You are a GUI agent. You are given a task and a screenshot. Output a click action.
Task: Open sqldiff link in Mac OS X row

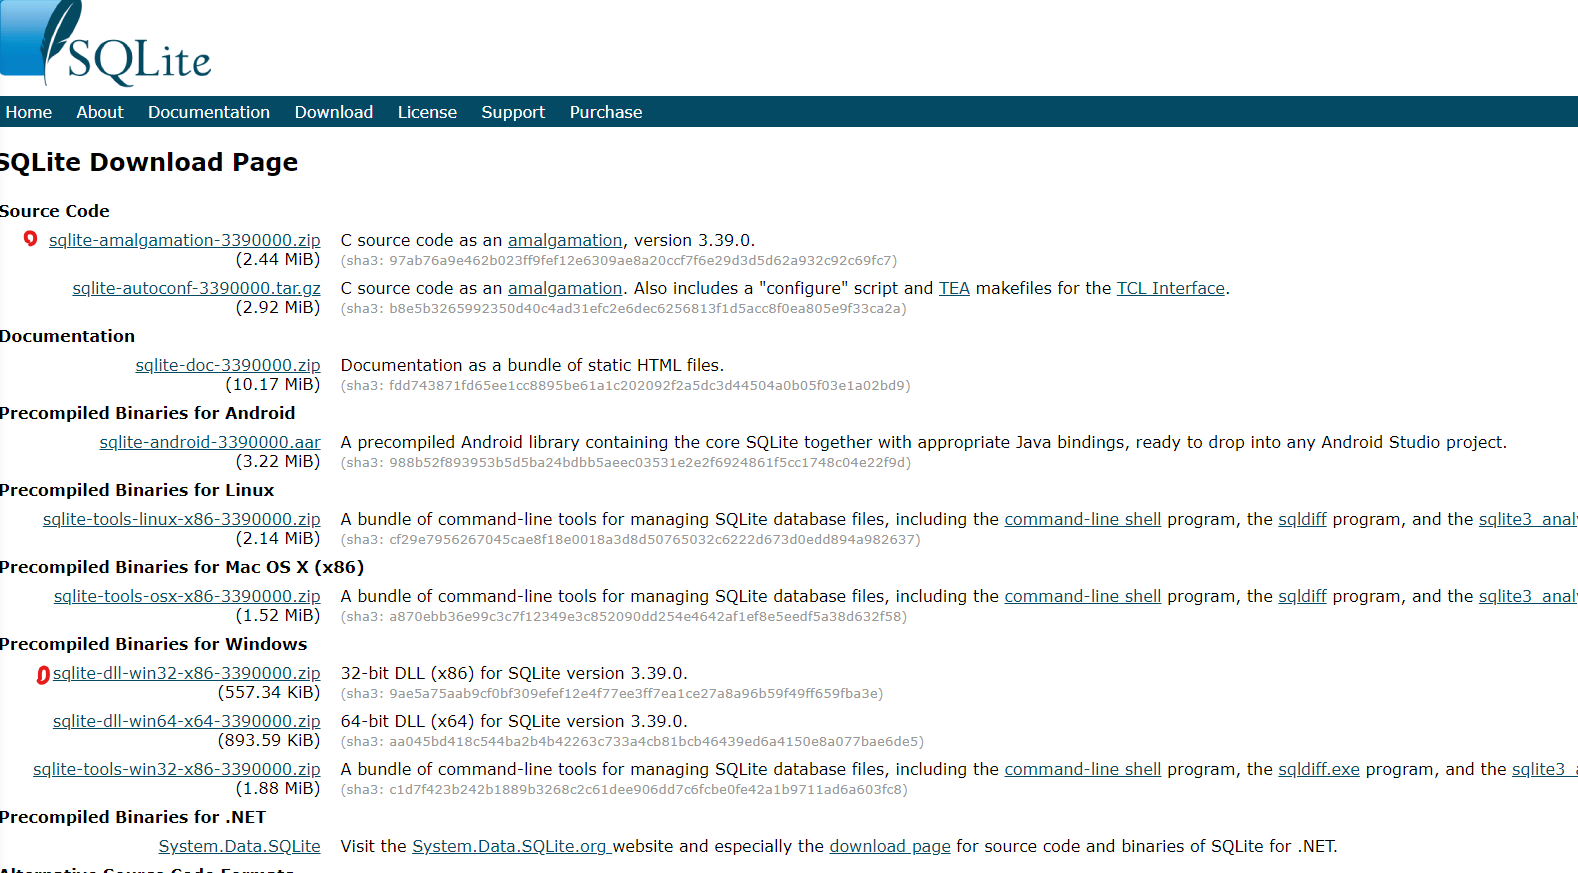1303,596
